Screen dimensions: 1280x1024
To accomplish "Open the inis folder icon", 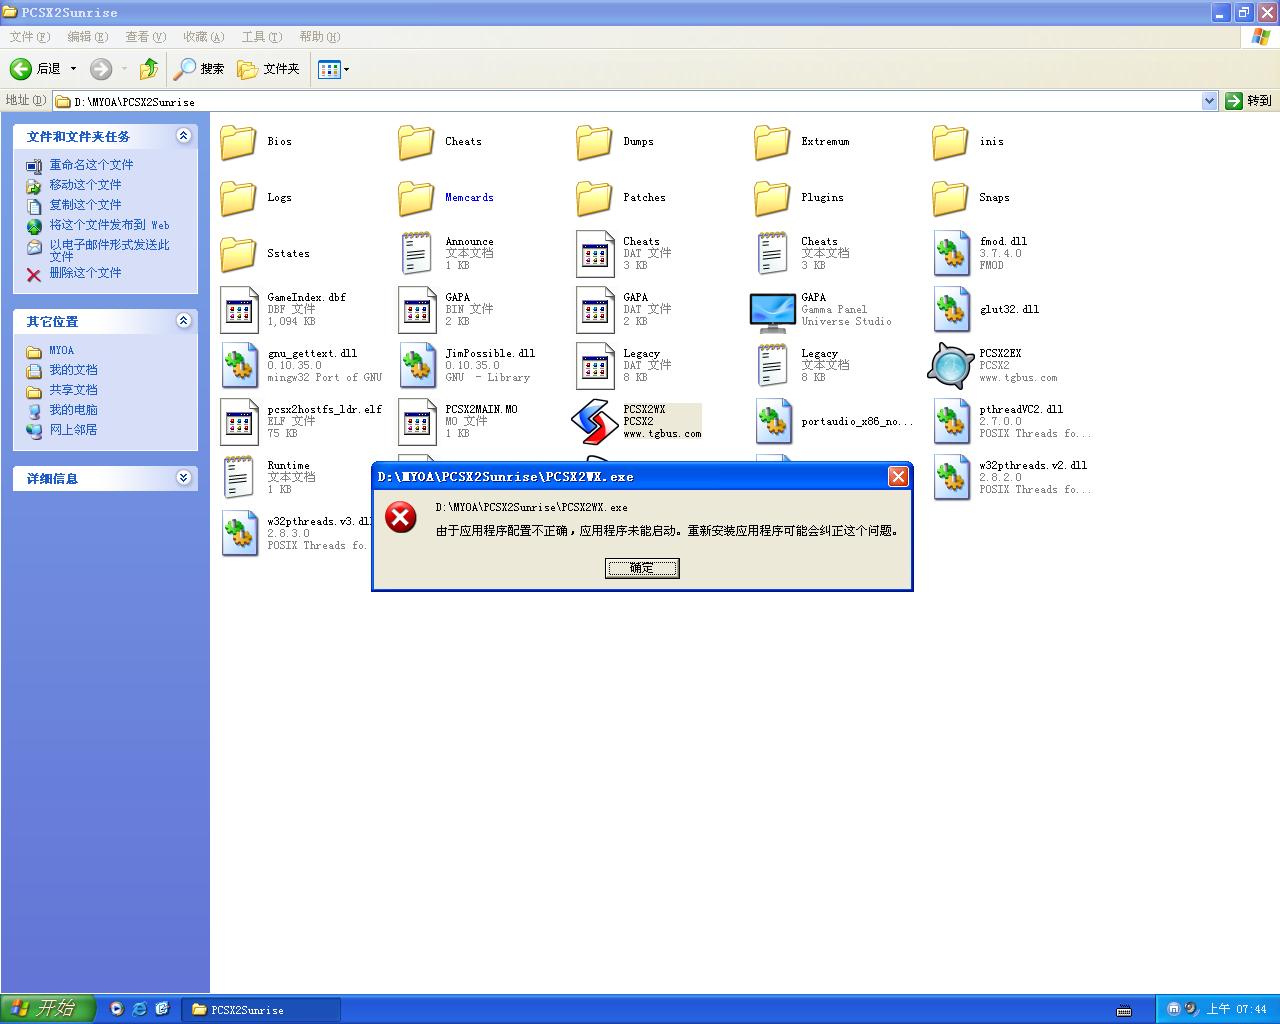I will coord(950,142).
